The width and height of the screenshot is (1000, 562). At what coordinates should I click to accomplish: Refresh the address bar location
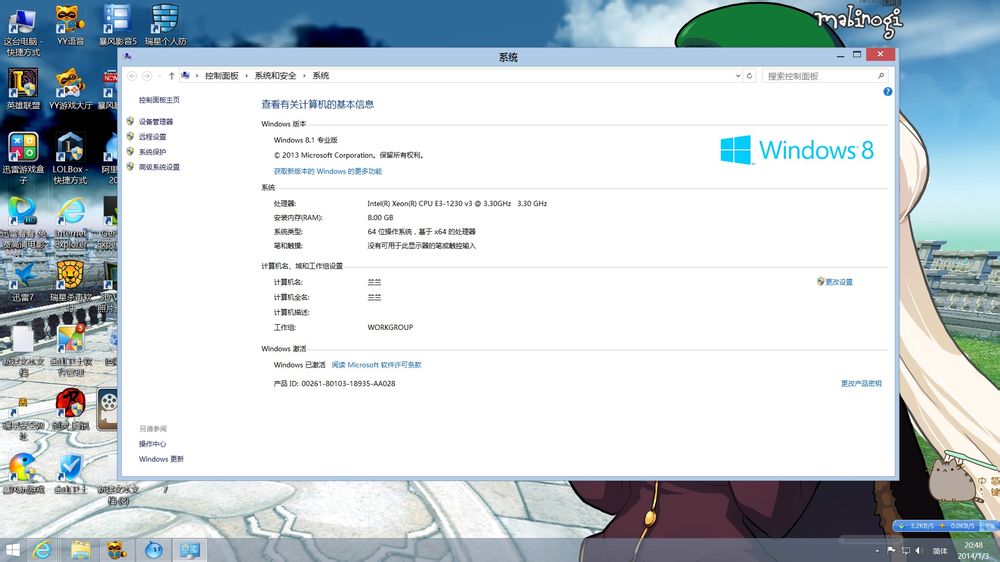coord(749,76)
